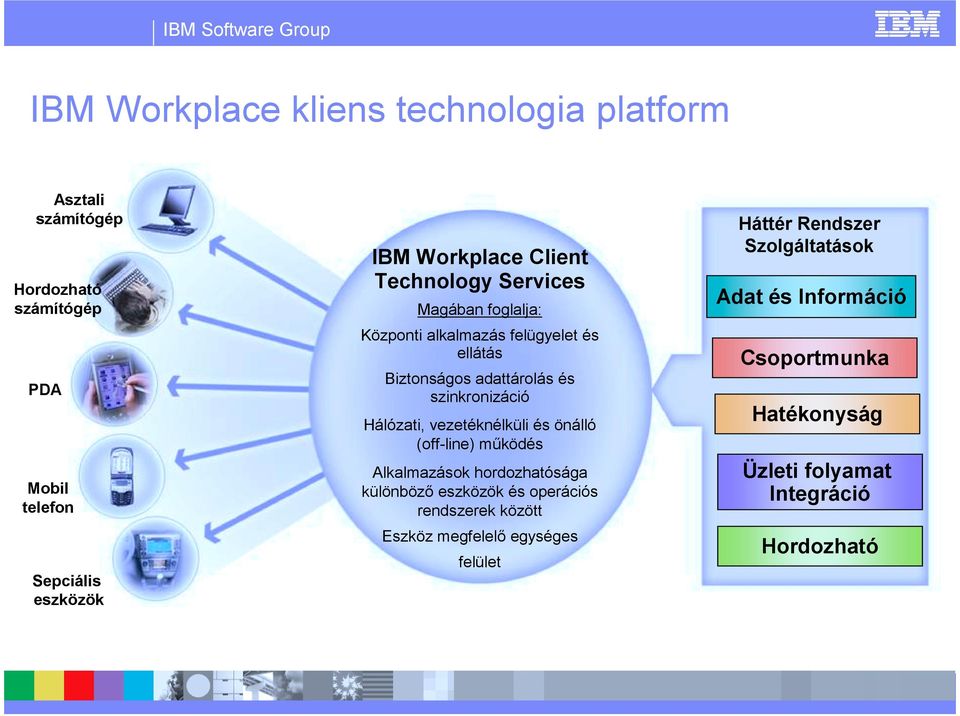Click the IBM logo in the header
Viewport: 960px width, 716px height.
pos(907,24)
